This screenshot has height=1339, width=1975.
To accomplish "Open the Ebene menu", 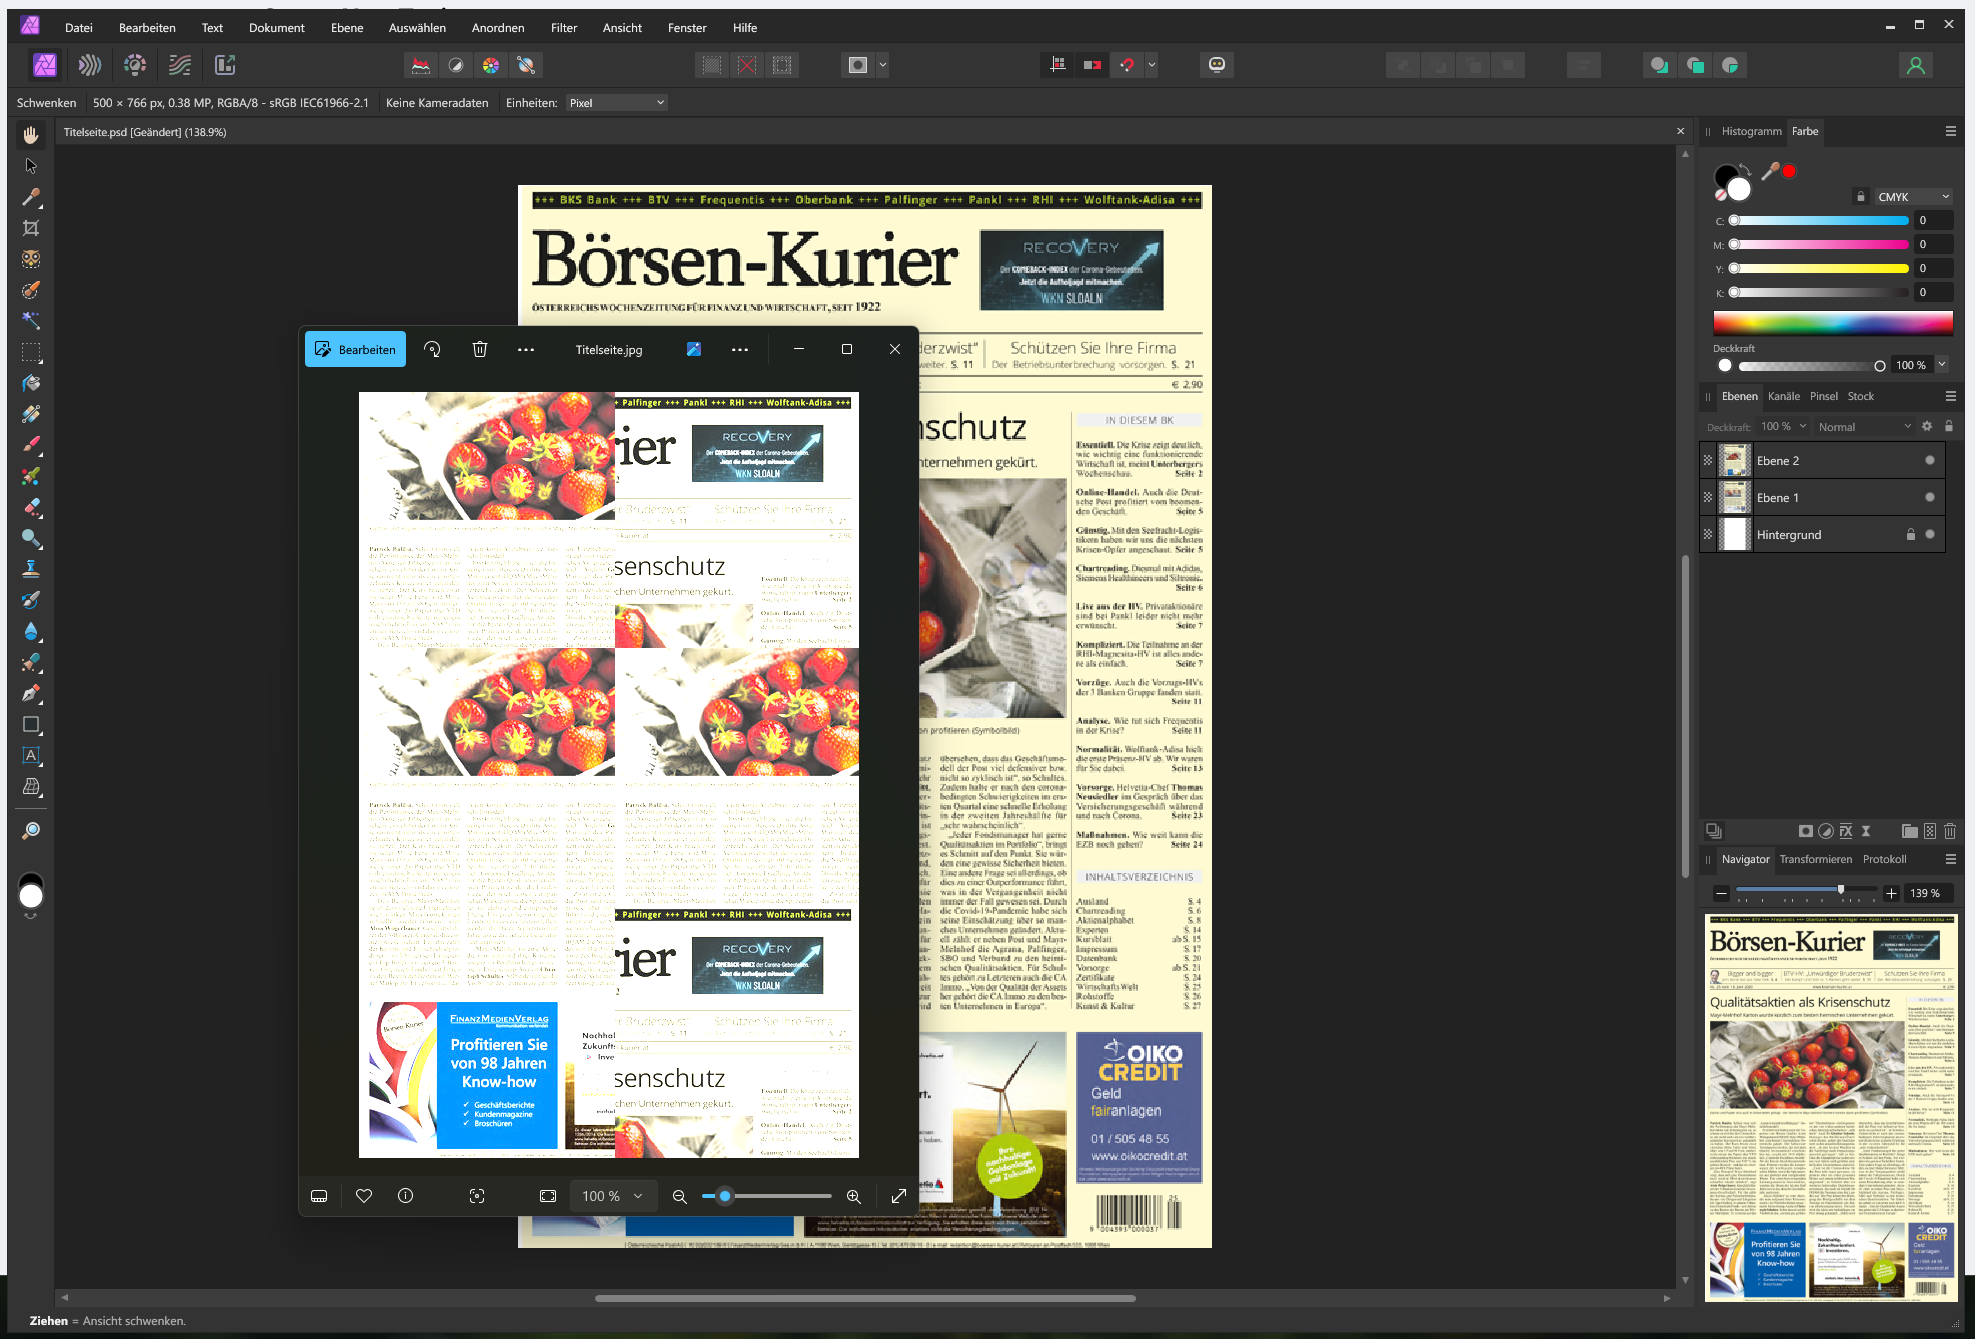I will [347, 28].
